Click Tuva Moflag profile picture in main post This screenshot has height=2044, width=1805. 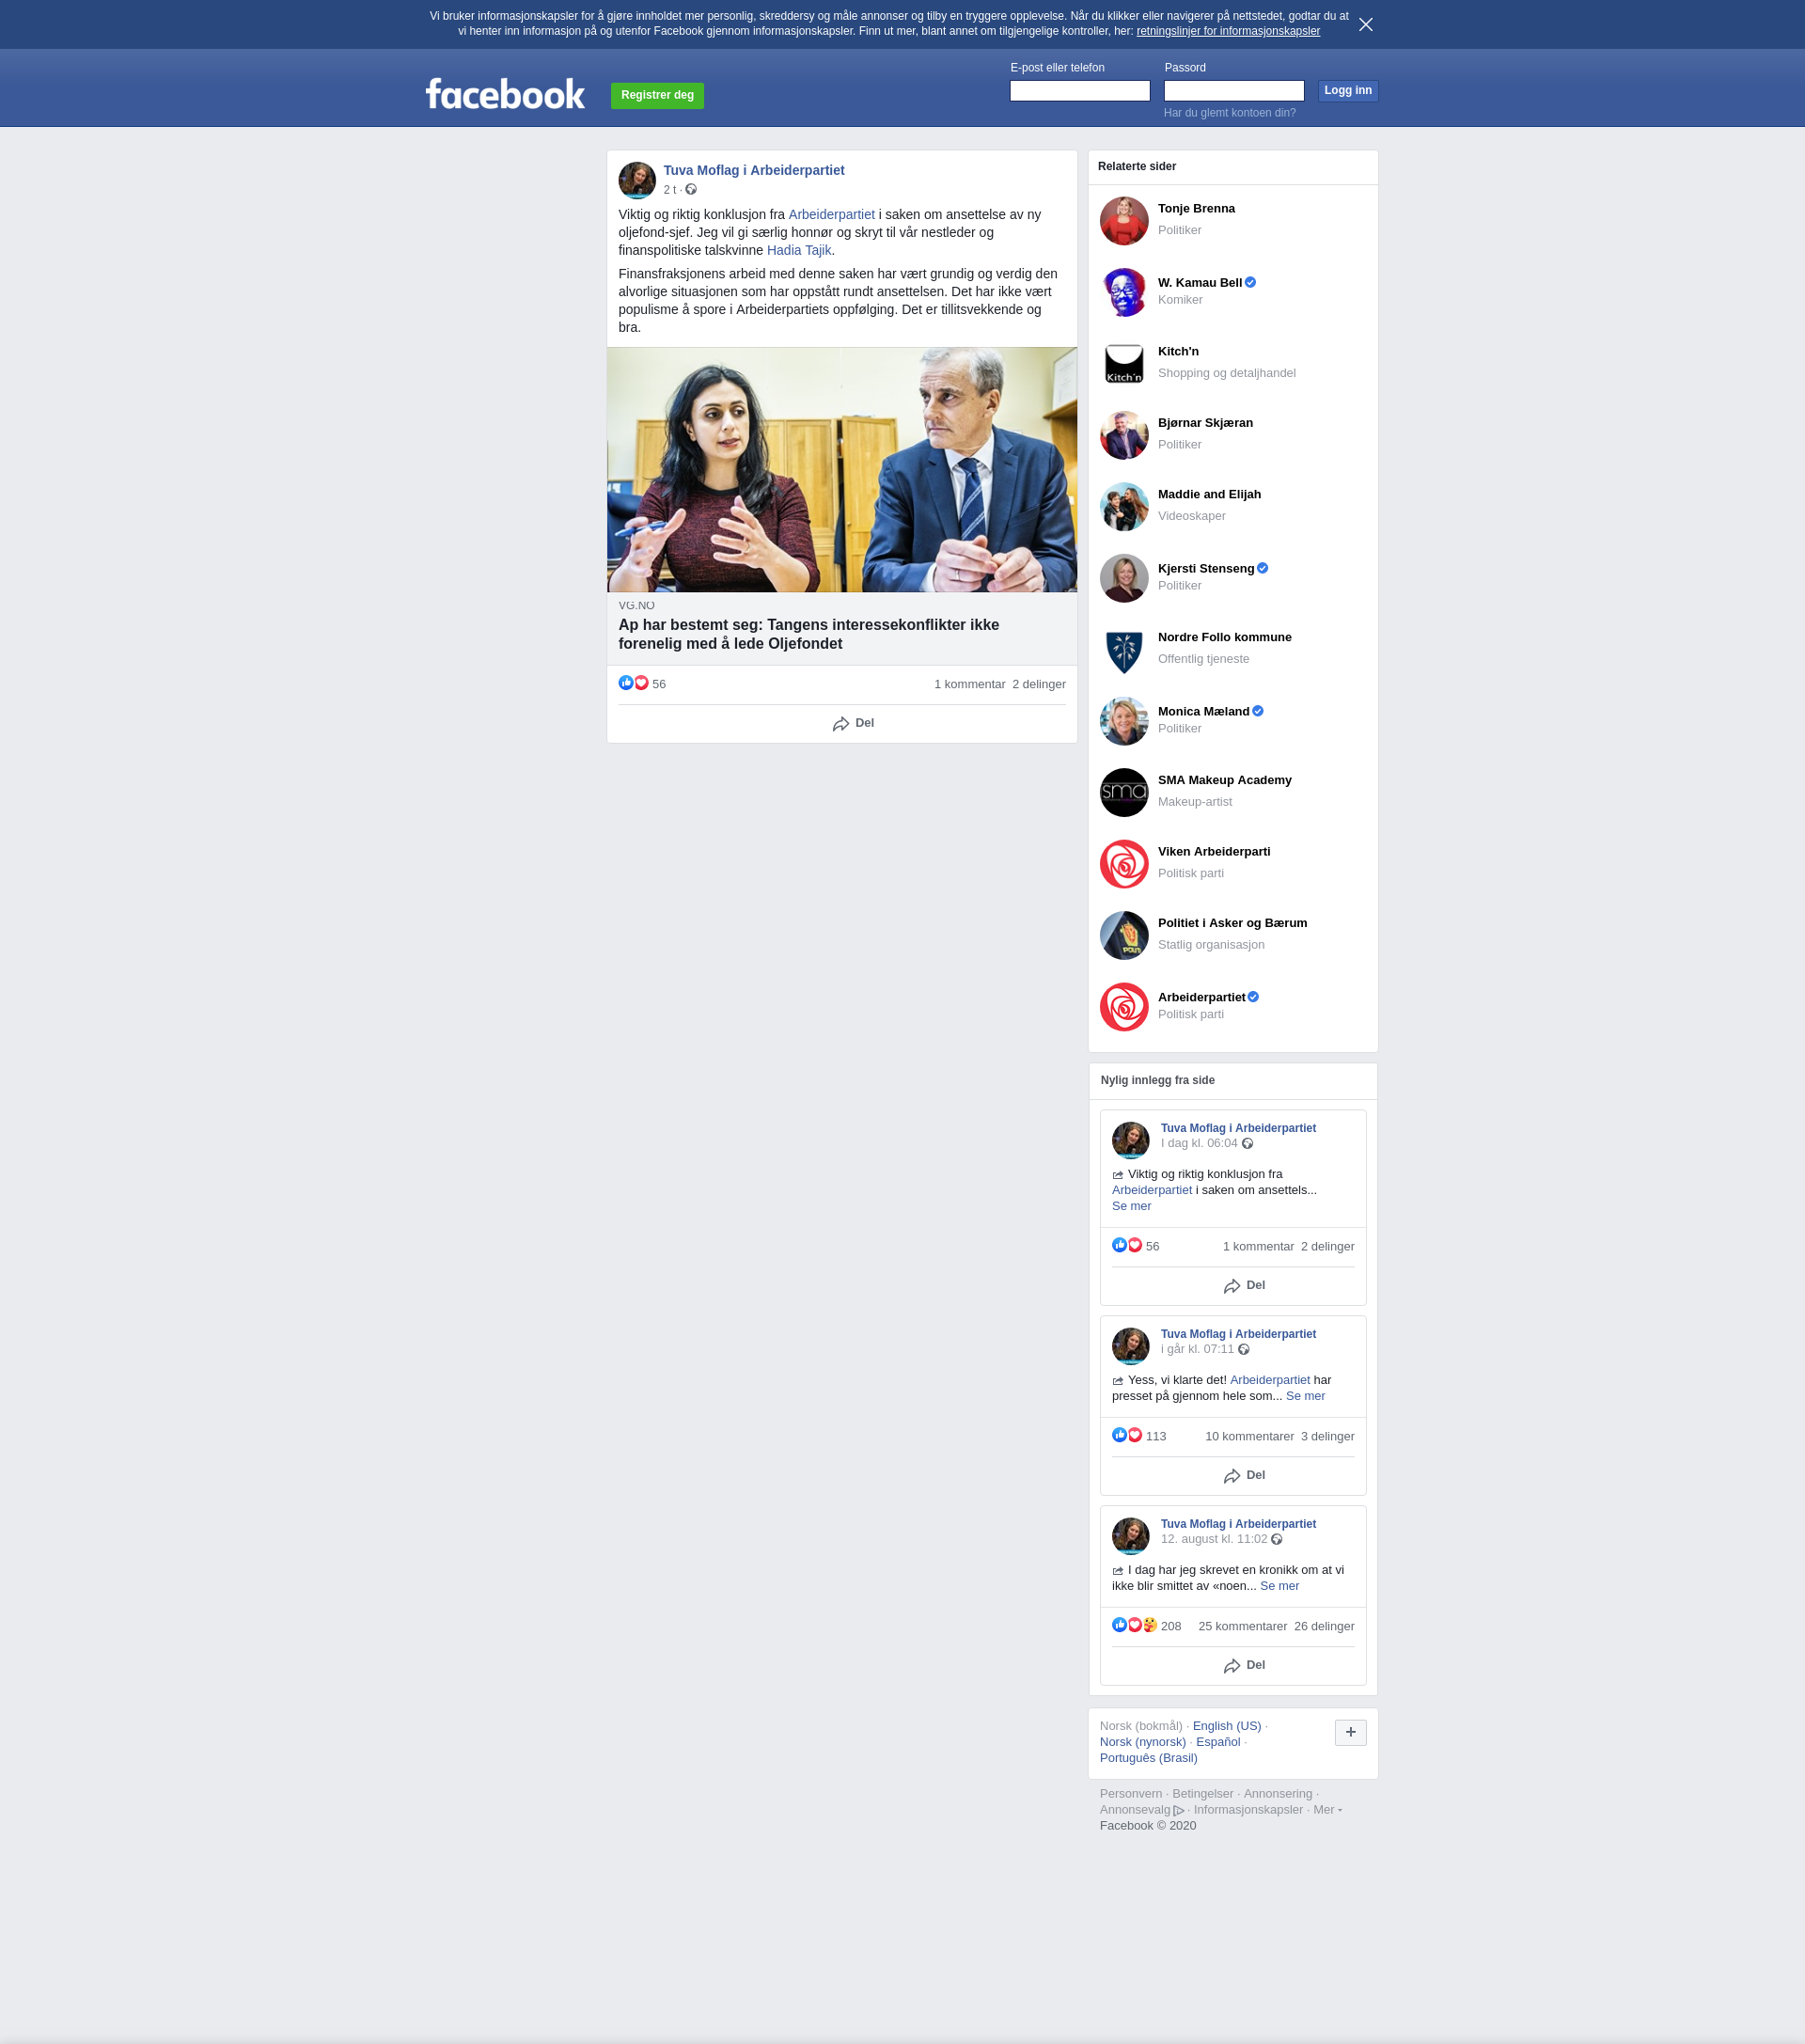(637, 180)
